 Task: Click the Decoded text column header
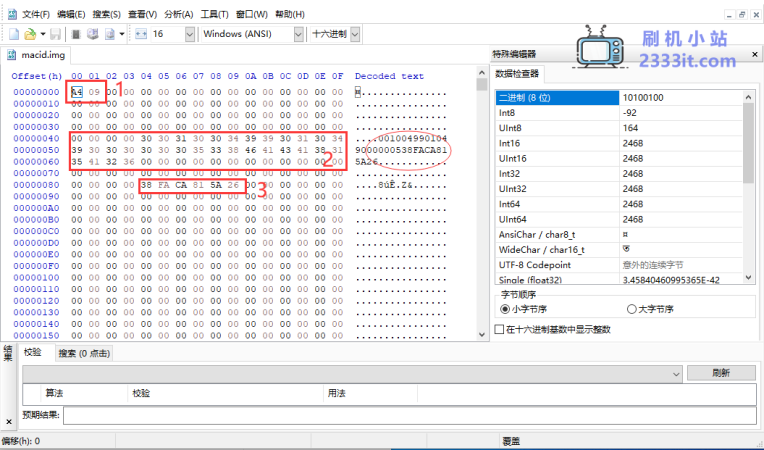pos(389,76)
